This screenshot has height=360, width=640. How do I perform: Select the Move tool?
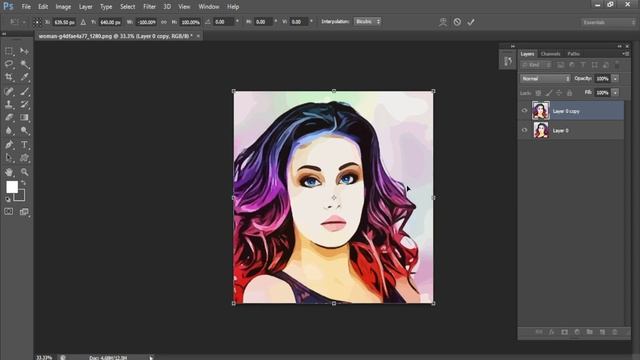coord(24,51)
